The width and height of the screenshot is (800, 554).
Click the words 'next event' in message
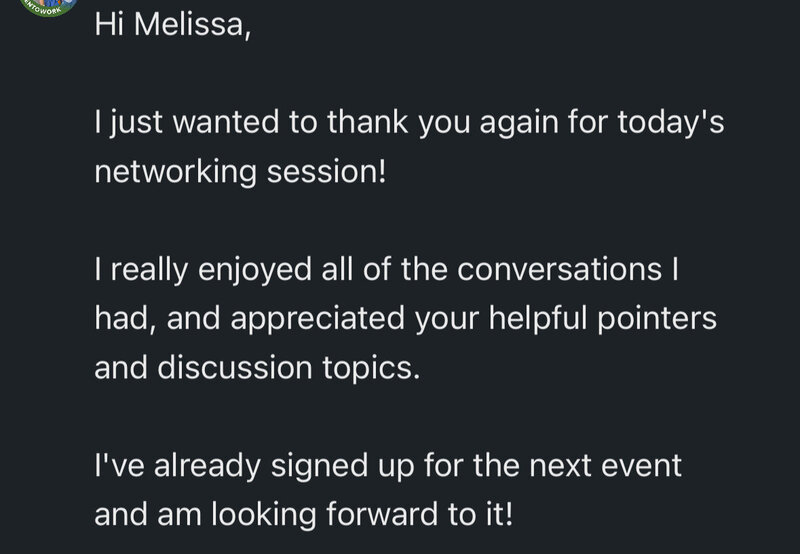(605, 465)
